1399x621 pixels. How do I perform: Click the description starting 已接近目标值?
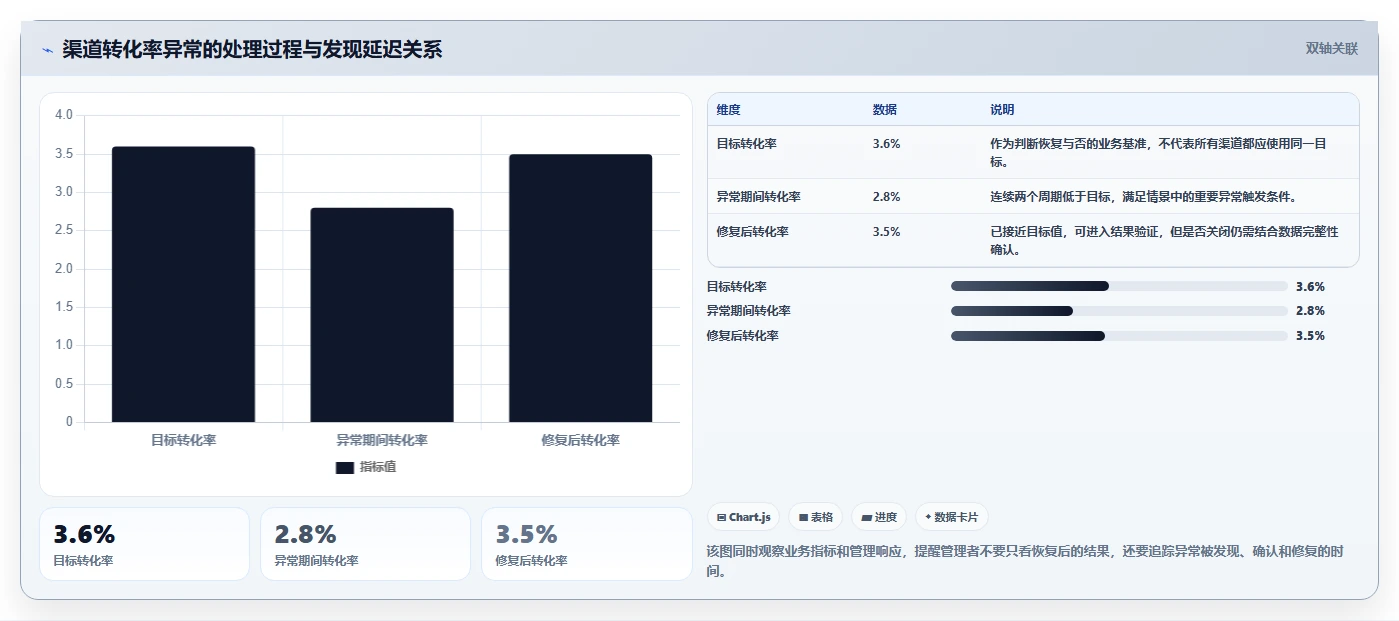tap(1164, 241)
